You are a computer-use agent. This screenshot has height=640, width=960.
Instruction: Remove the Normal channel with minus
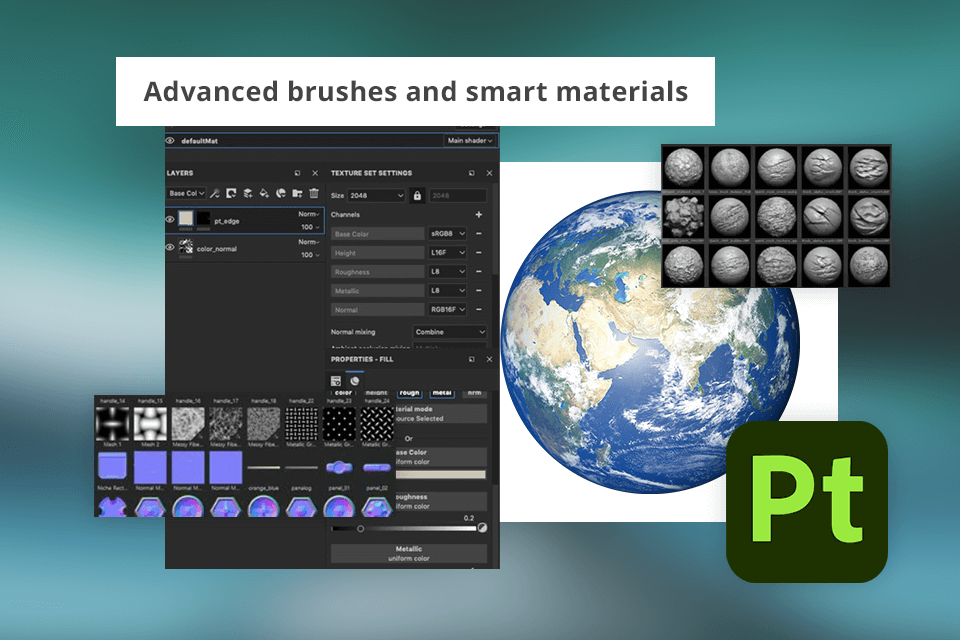478,309
